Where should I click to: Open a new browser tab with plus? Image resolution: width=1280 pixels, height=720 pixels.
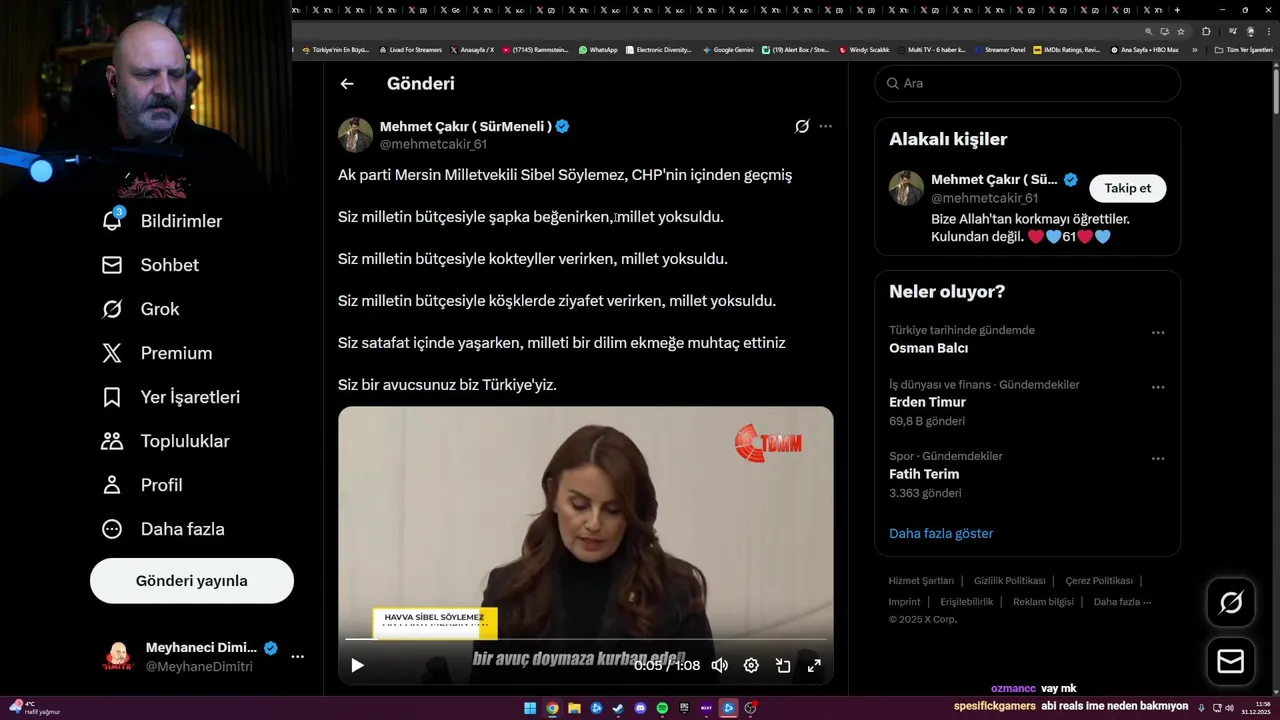[1177, 10]
